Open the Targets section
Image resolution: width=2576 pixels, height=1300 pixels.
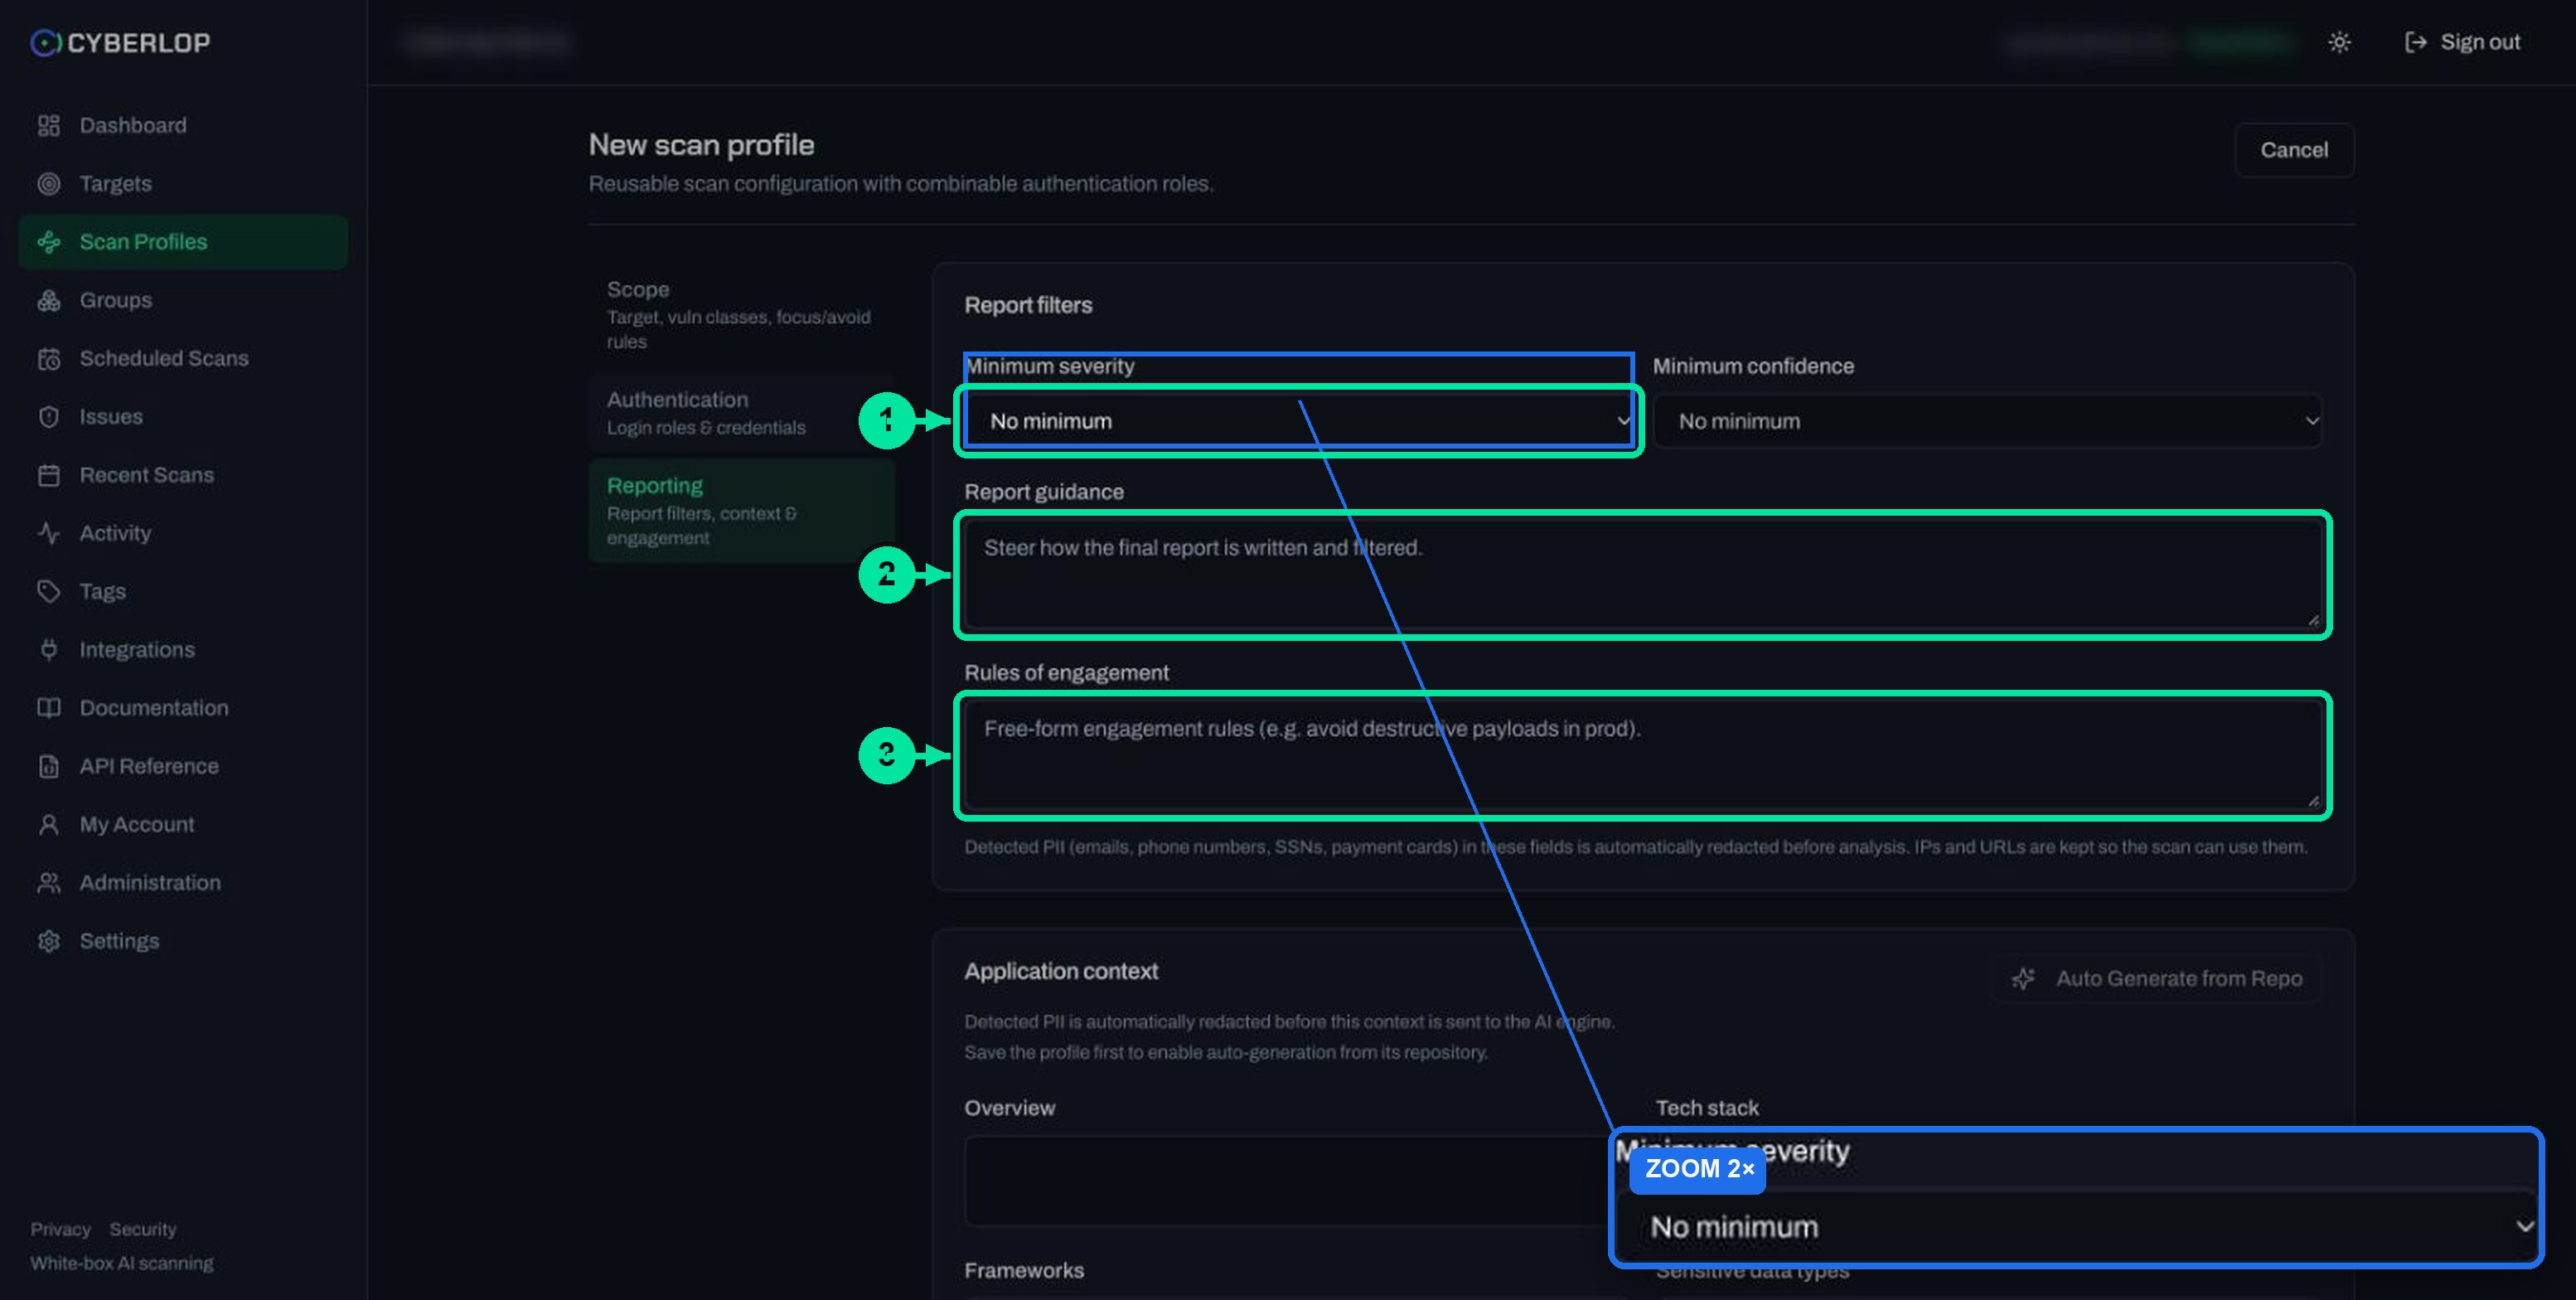coord(183,184)
